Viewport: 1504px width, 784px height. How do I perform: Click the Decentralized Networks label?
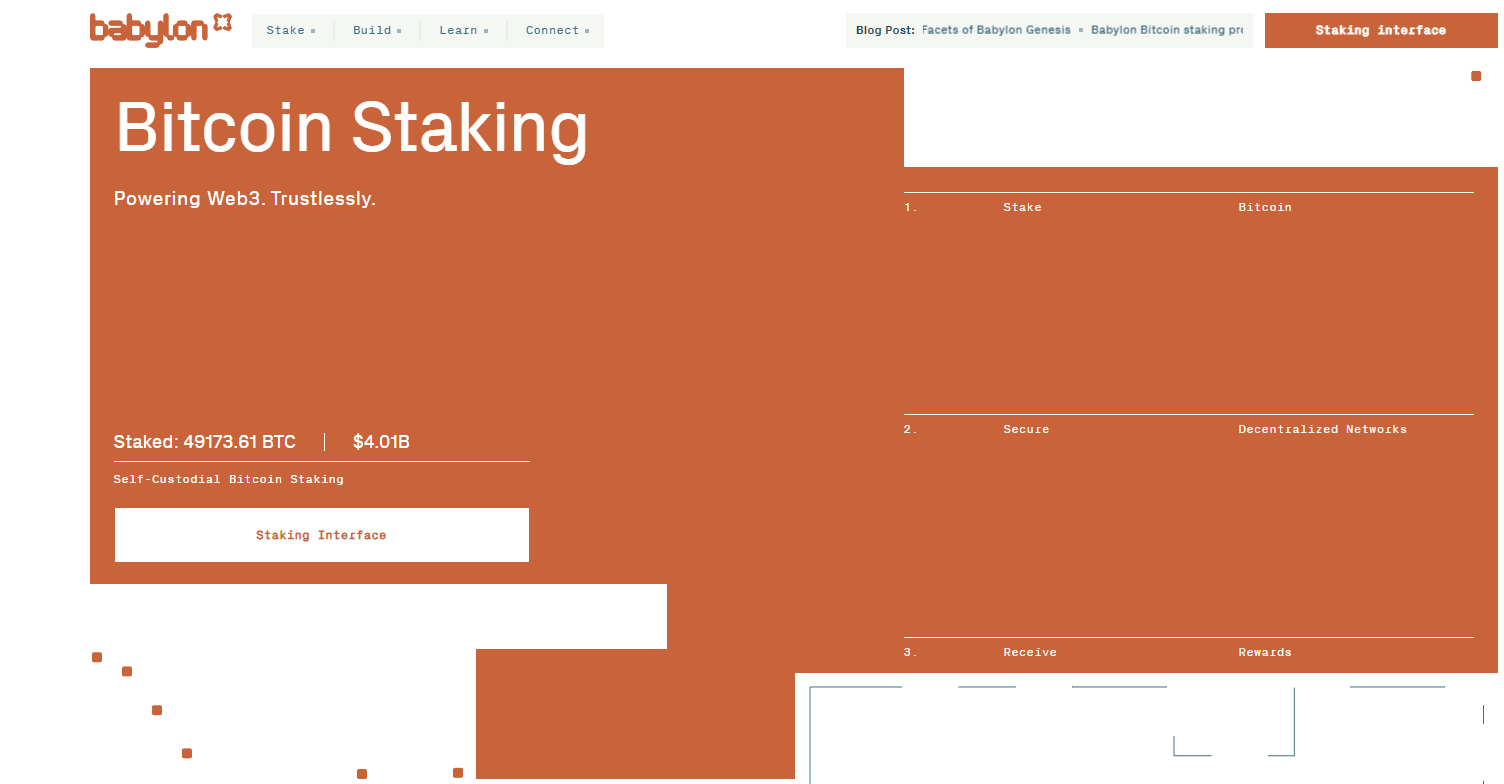click(1322, 430)
